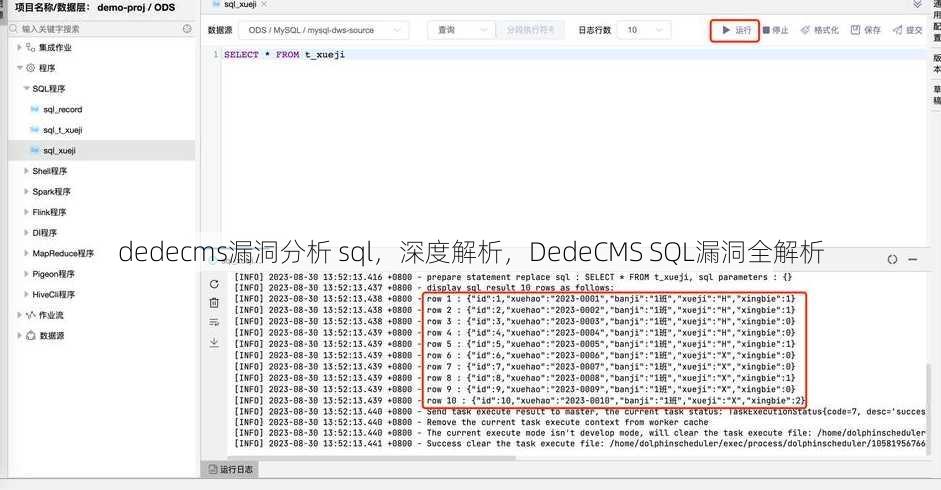
Task: Click the 项目名称/数据层 demo-proj / ODS header
Action: 95,8
